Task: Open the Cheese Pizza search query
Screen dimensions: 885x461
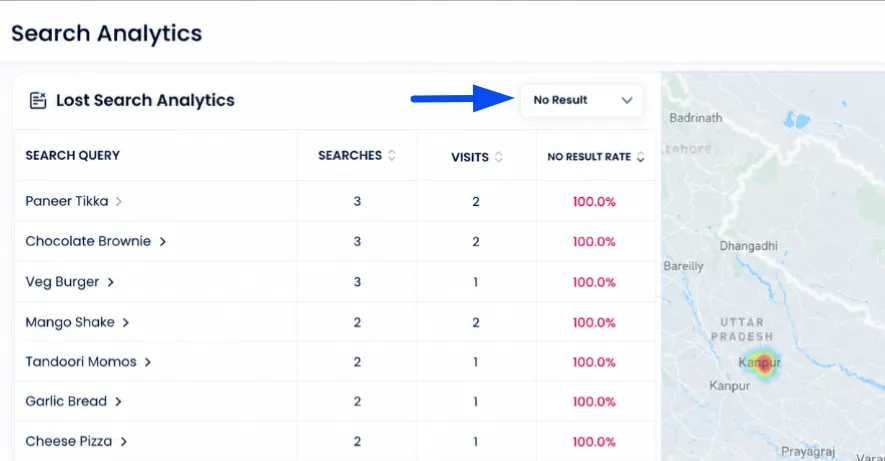Action: click(x=69, y=441)
